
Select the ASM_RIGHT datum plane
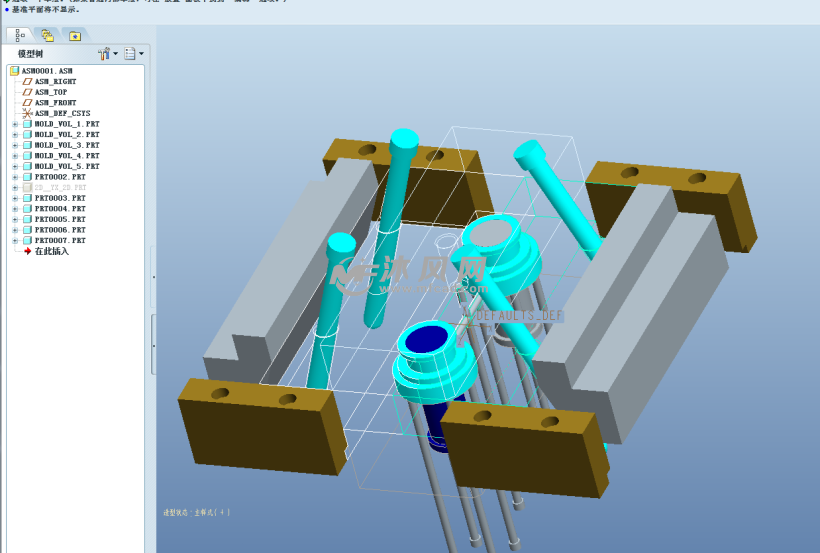pos(55,82)
